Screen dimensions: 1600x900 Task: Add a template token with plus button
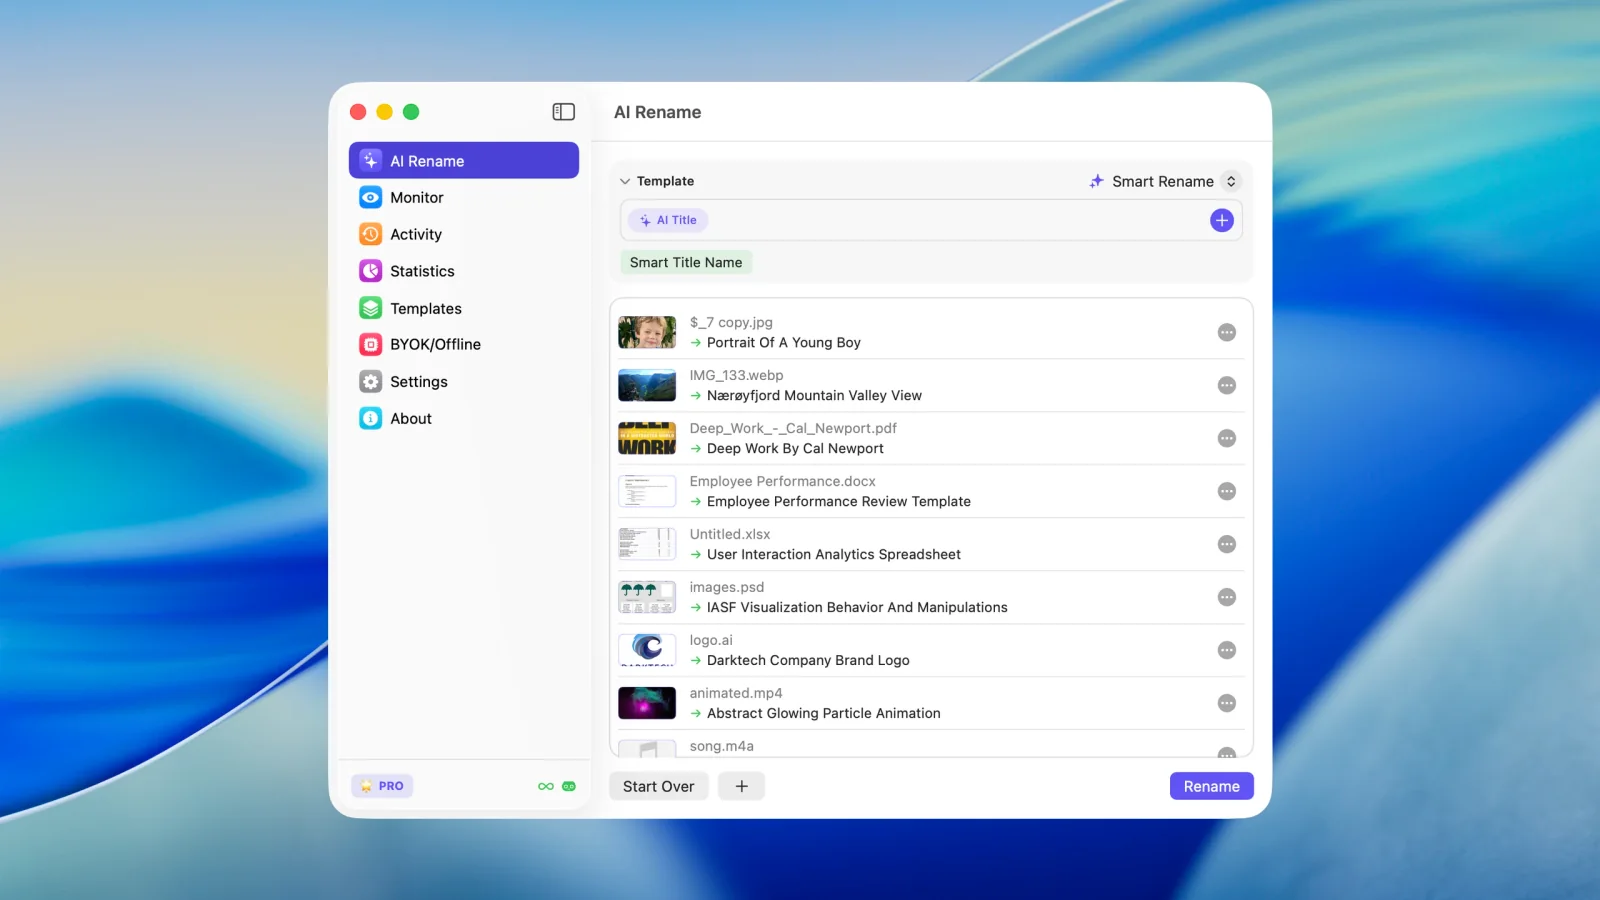click(x=1222, y=220)
